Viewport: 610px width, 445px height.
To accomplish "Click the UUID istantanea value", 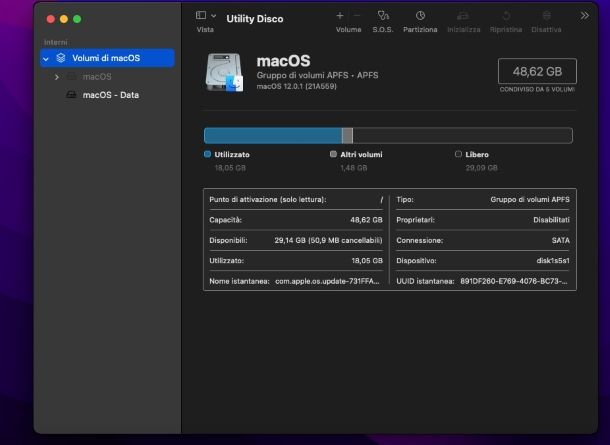I will [x=514, y=281].
